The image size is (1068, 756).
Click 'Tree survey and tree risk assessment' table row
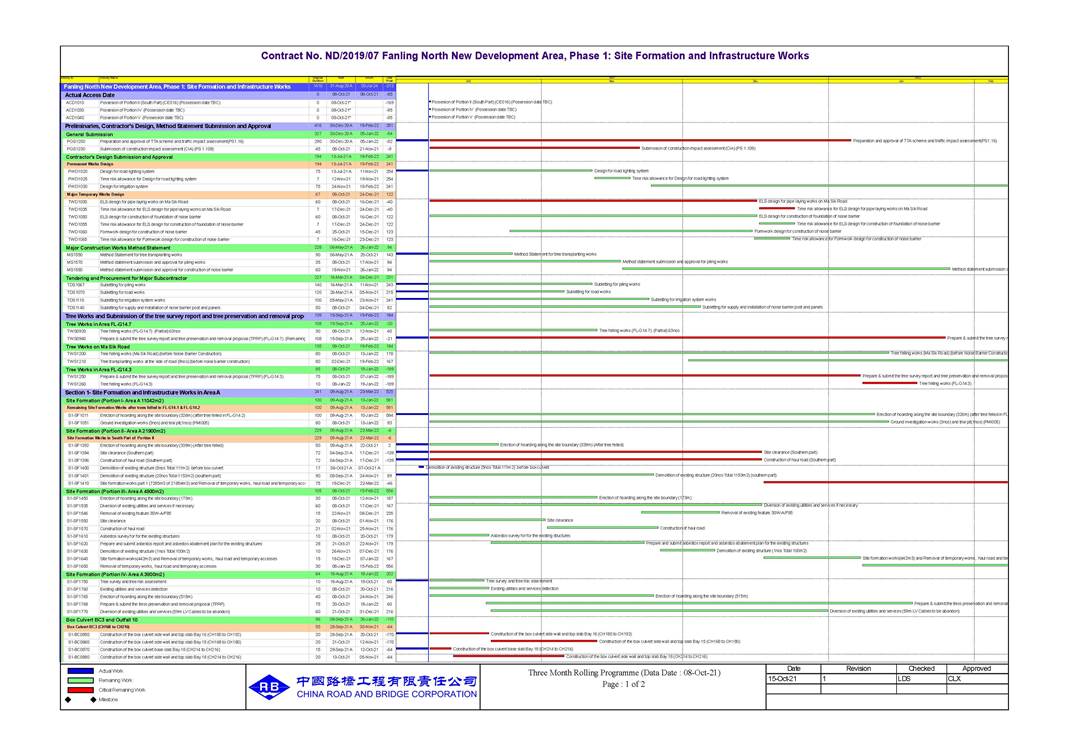[x=228, y=582]
